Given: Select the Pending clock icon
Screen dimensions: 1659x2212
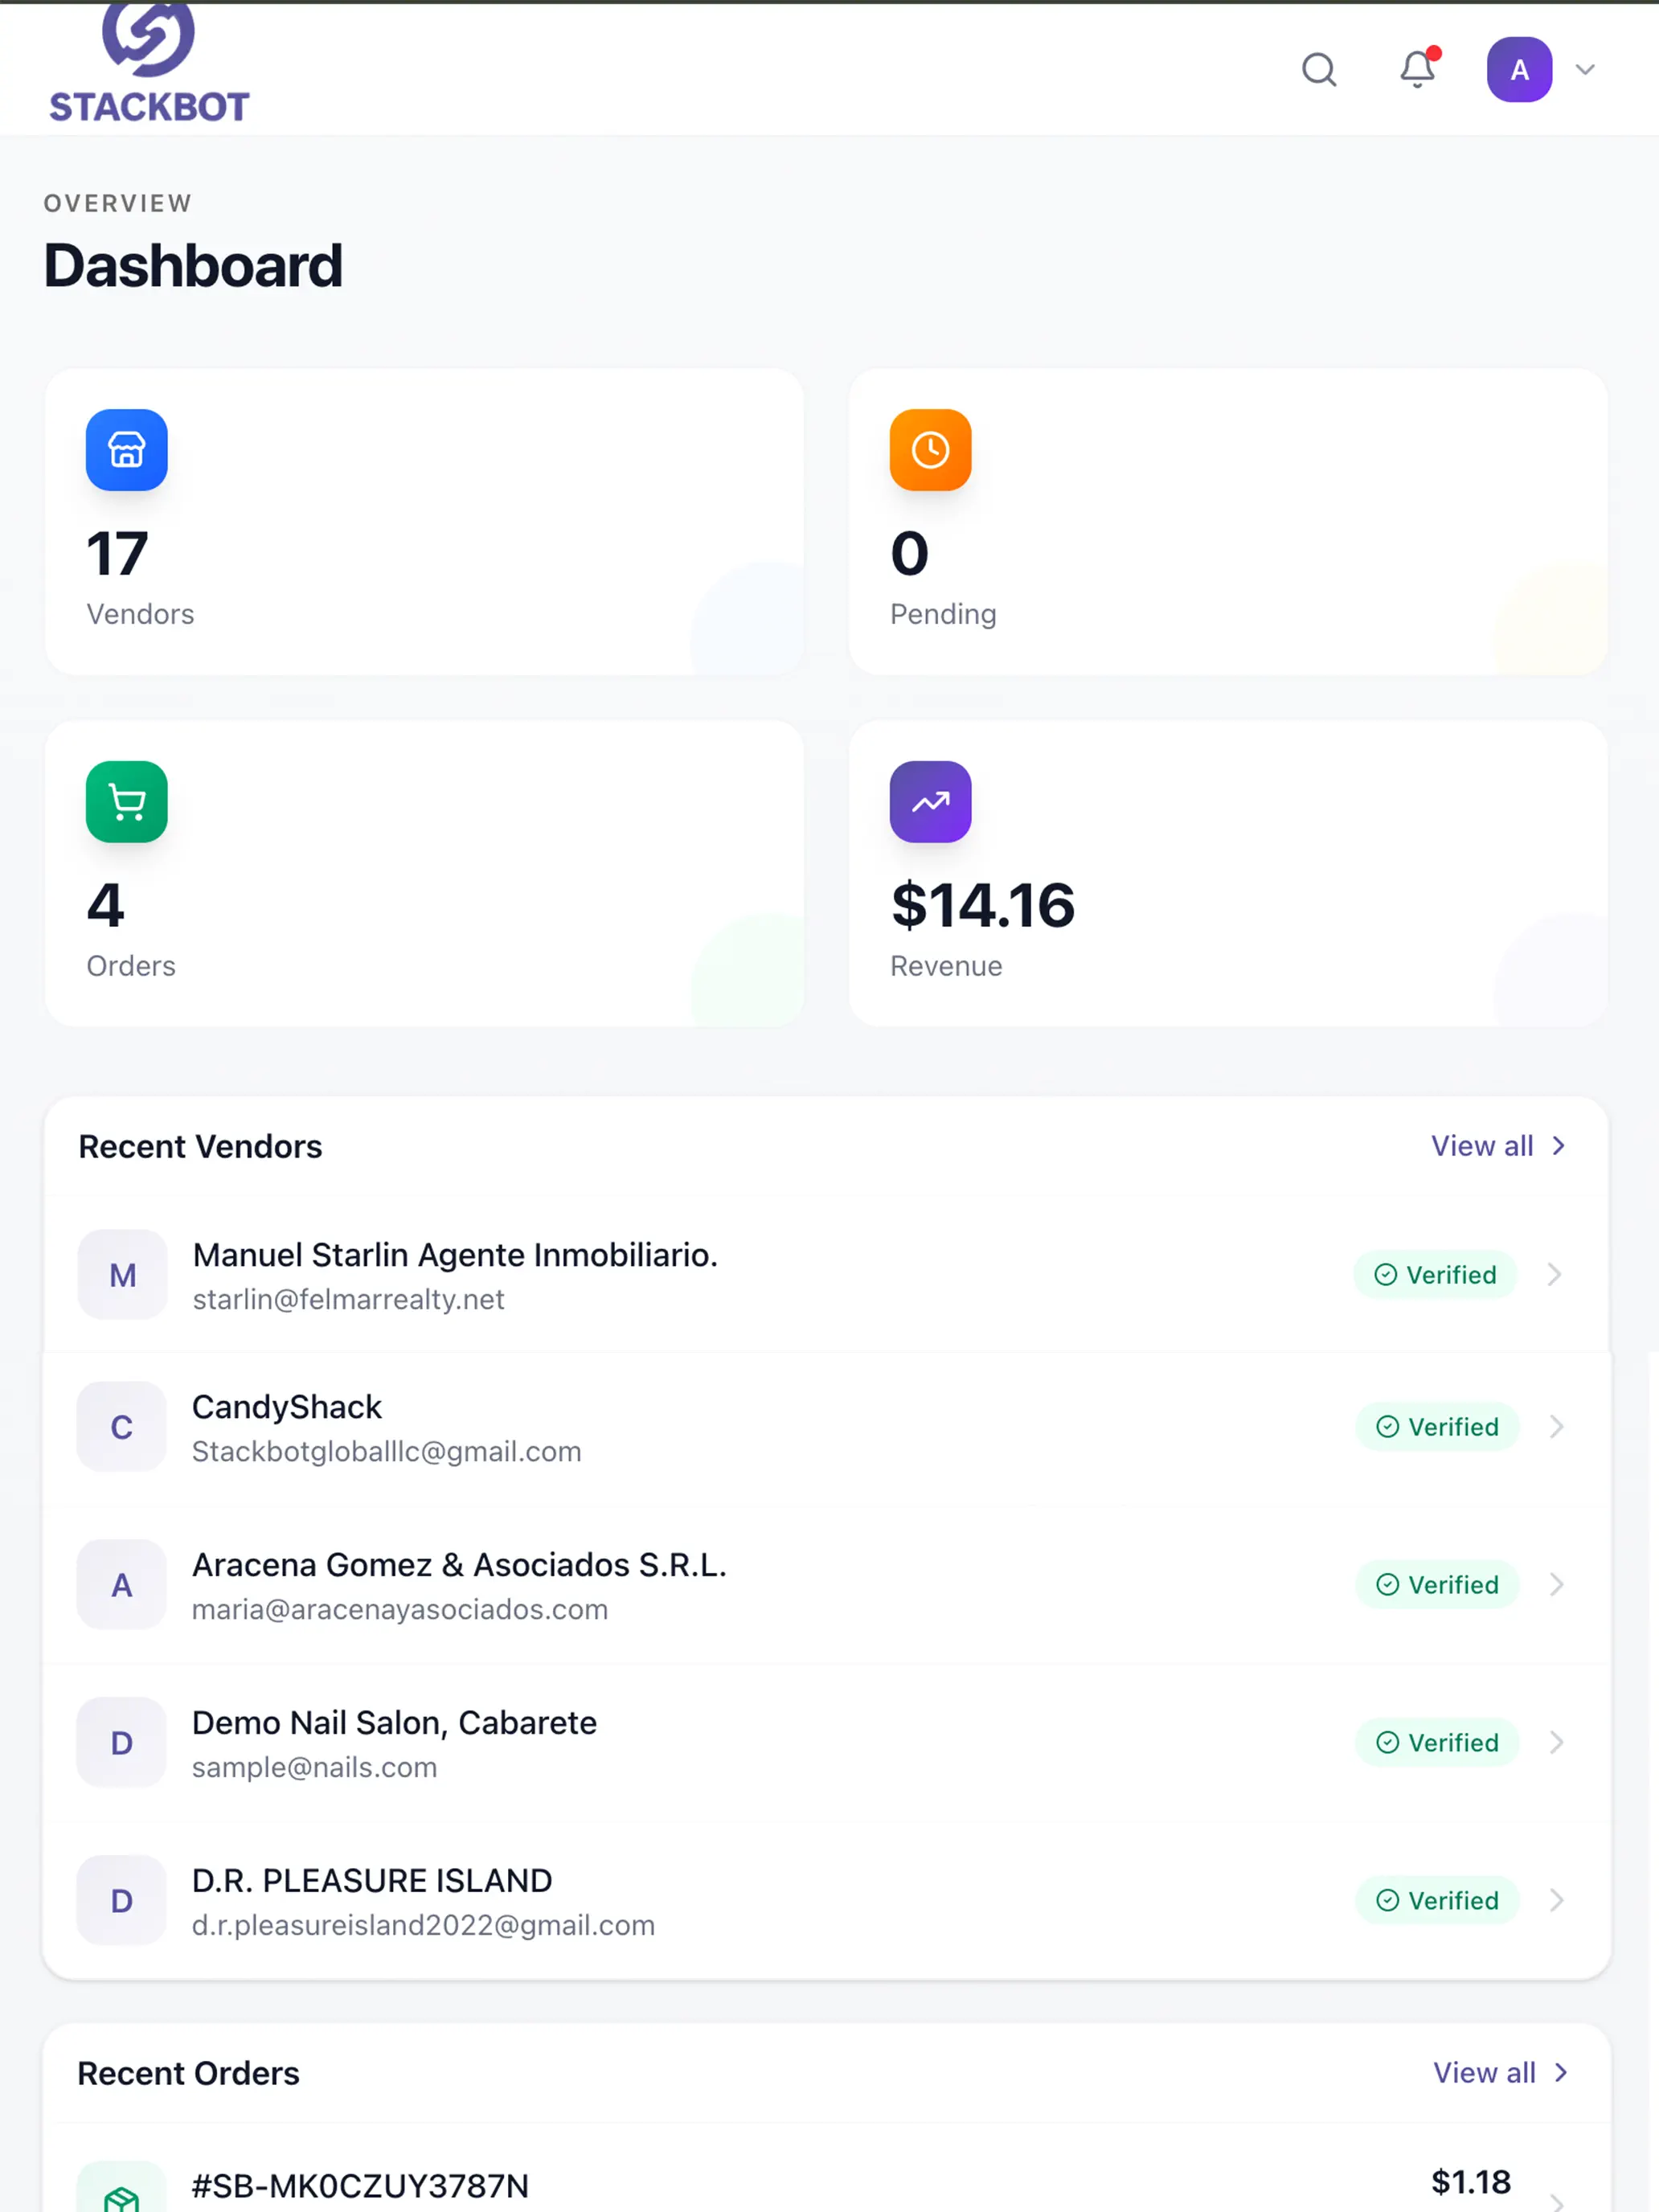Looking at the screenshot, I should [x=929, y=450].
